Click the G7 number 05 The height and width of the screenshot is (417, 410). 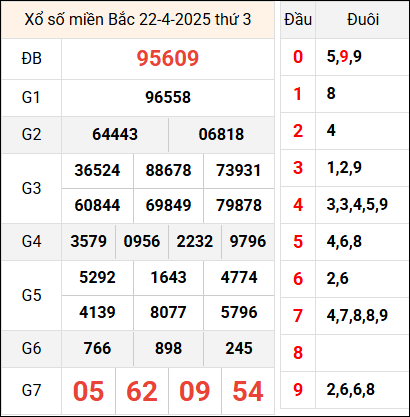[x=88, y=391]
